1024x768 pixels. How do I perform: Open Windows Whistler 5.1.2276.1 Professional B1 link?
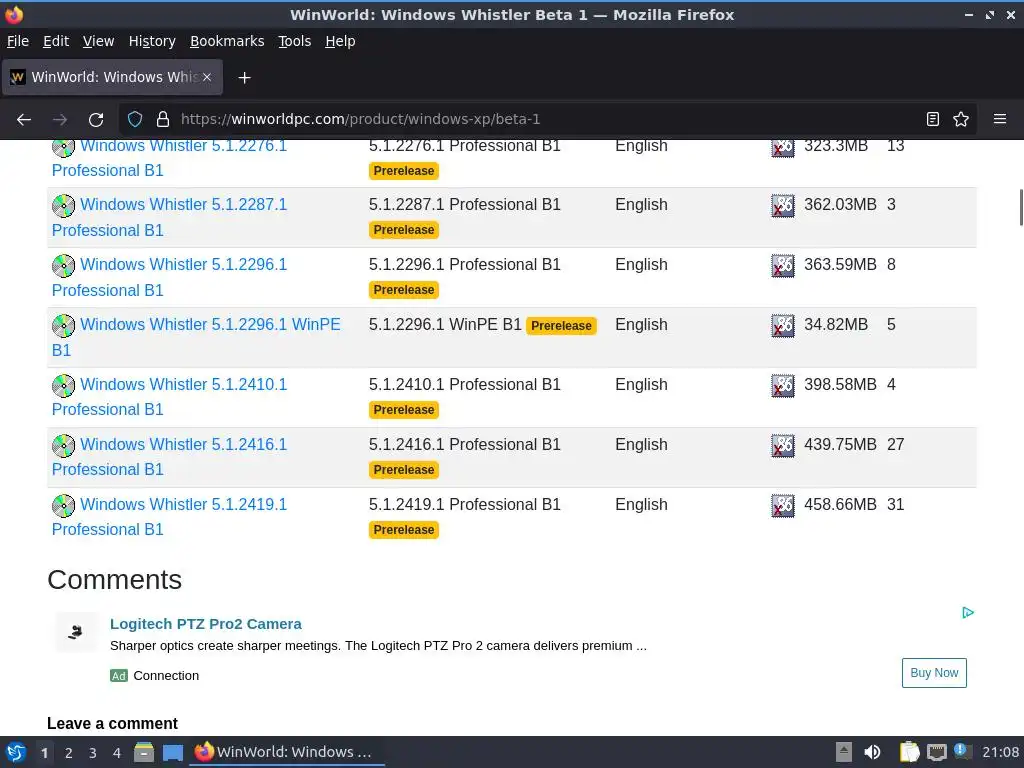pyautogui.click(x=169, y=157)
